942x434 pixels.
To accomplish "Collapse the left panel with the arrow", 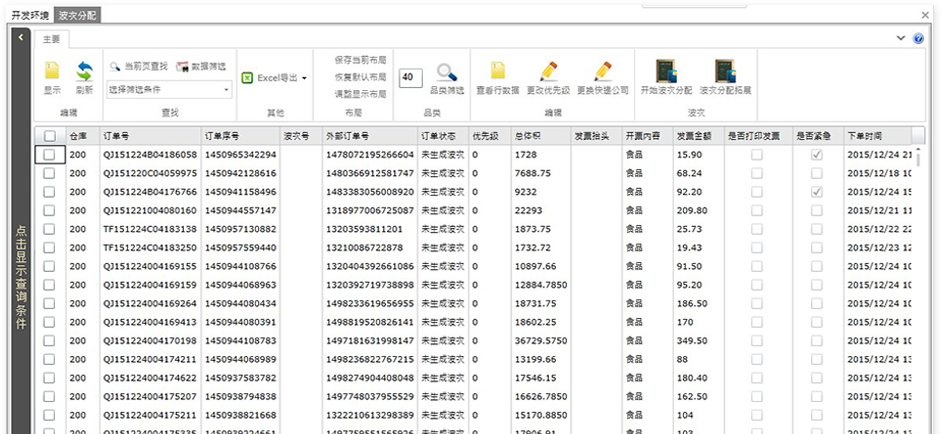I will (20, 37).
